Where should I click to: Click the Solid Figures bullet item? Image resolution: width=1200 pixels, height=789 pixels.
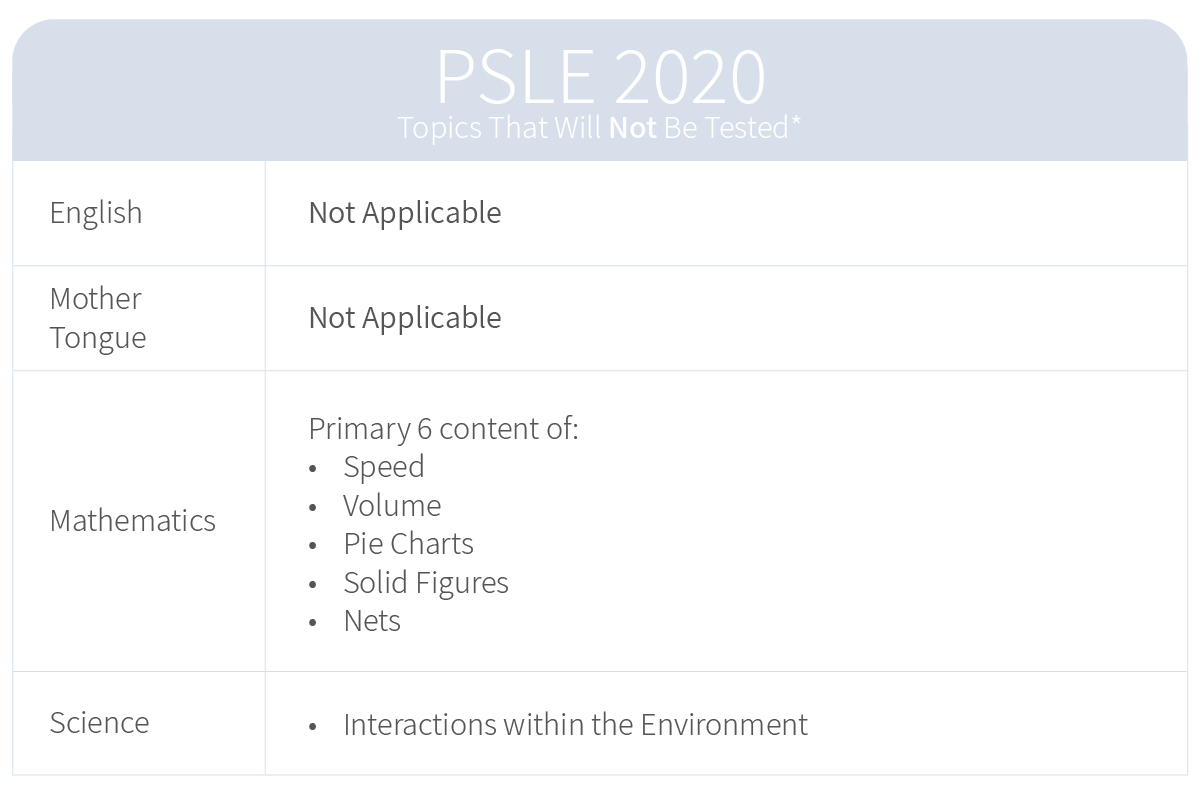click(426, 583)
